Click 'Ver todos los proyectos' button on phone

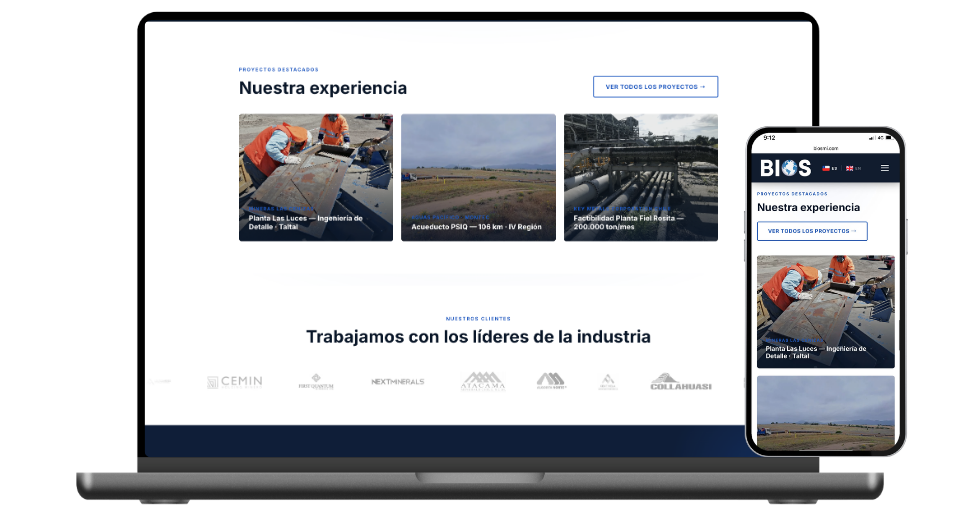812,231
